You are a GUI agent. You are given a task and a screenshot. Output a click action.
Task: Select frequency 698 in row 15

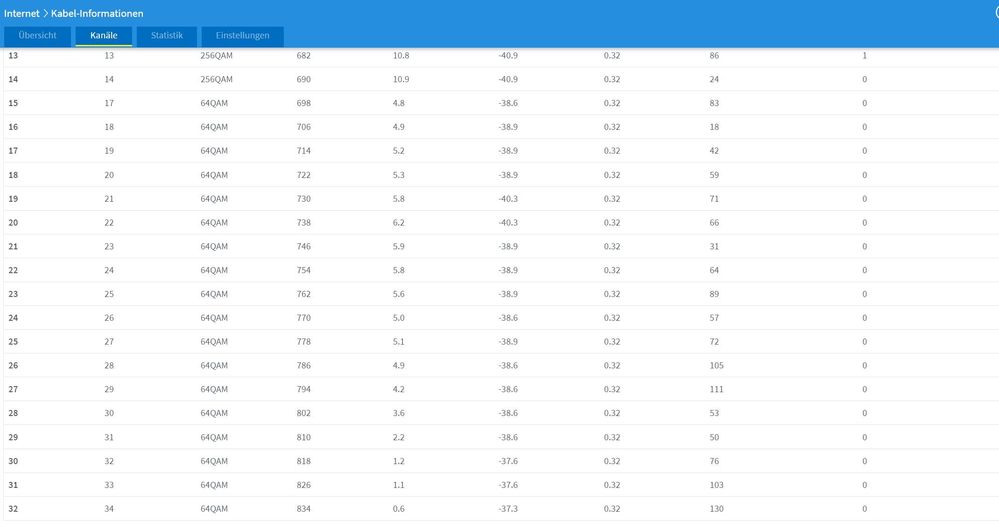(x=304, y=103)
